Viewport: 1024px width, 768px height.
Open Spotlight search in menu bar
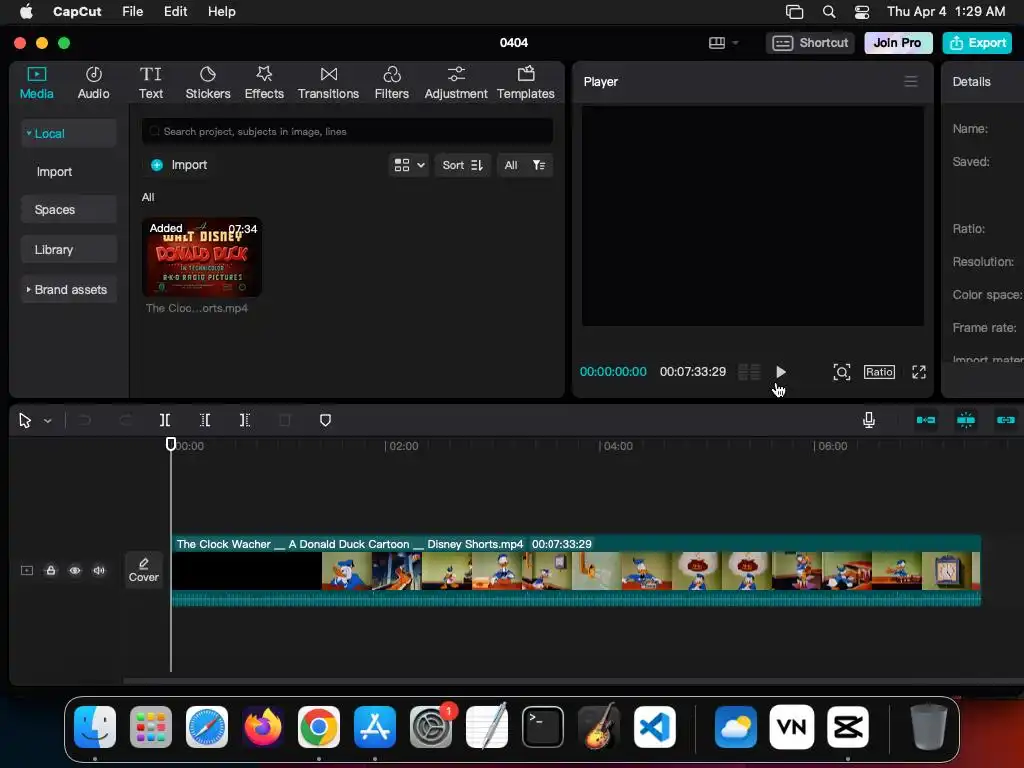pos(829,11)
